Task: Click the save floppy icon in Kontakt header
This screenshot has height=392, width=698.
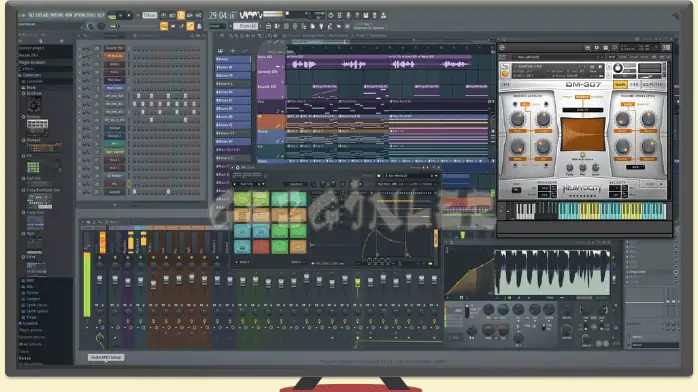Action: coord(588,48)
